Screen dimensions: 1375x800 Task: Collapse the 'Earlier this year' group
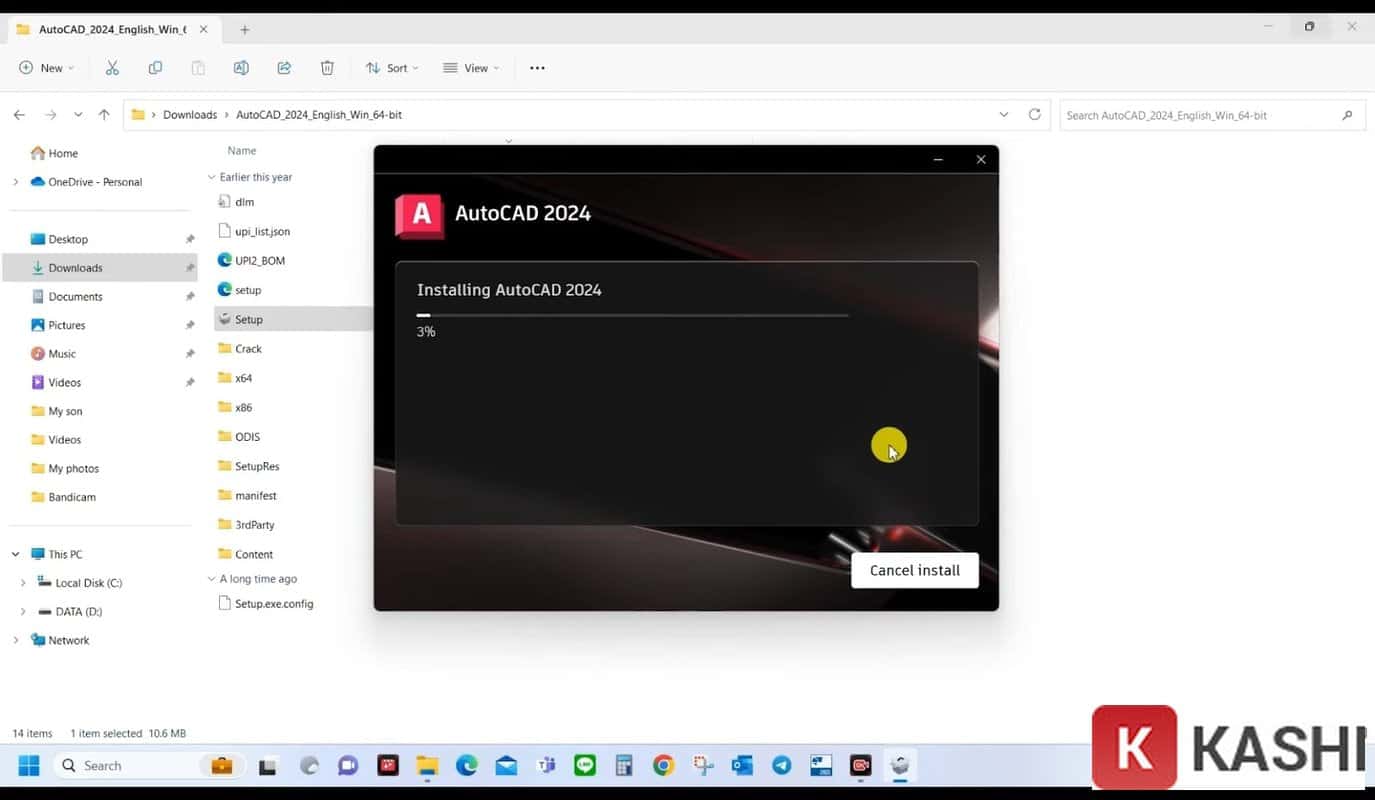(x=211, y=177)
